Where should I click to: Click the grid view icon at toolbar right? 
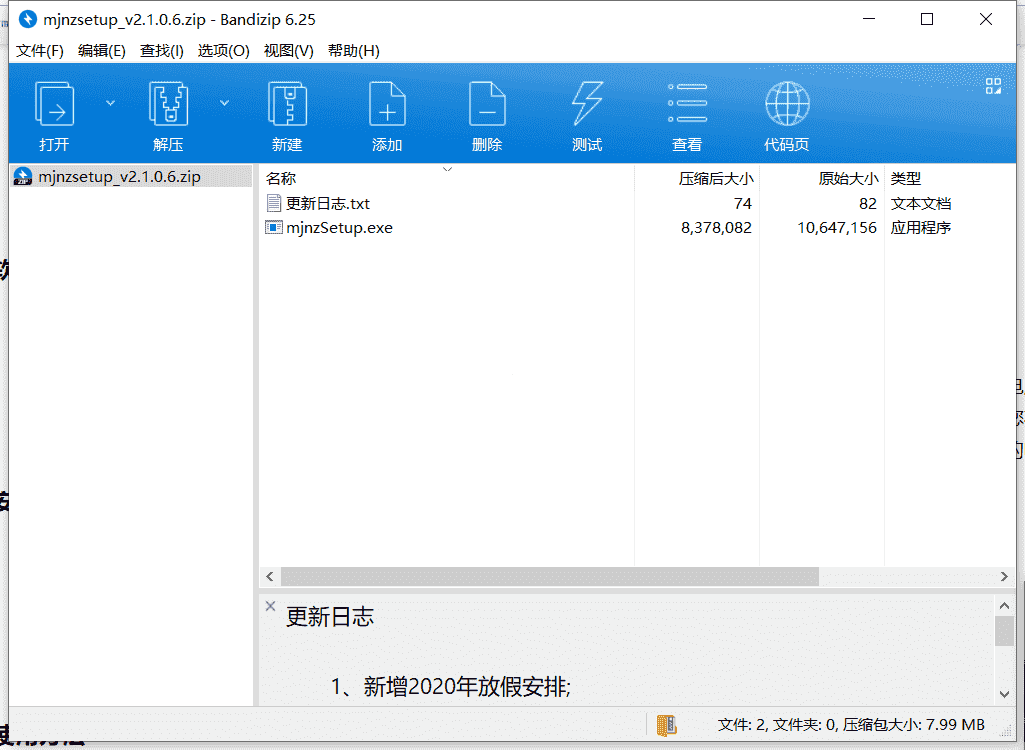[x=994, y=86]
